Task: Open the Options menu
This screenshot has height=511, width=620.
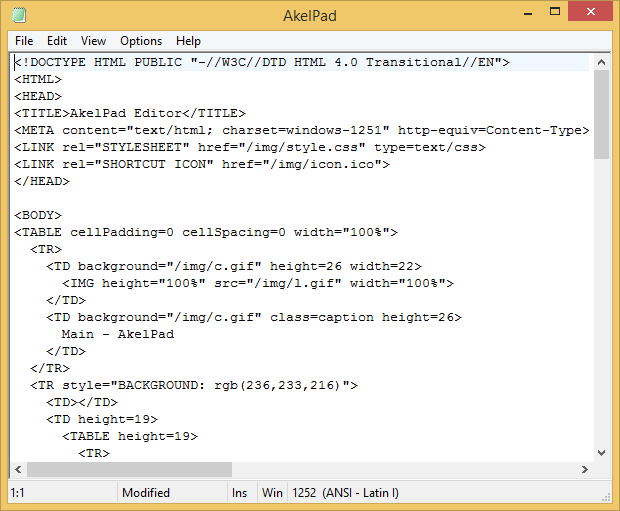Action: pyautogui.click(x=141, y=41)
